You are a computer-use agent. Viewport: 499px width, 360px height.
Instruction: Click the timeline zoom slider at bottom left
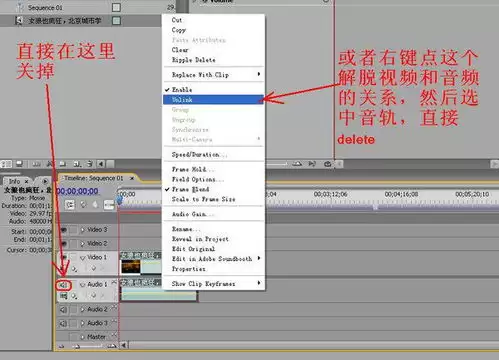tap(86, 346)
